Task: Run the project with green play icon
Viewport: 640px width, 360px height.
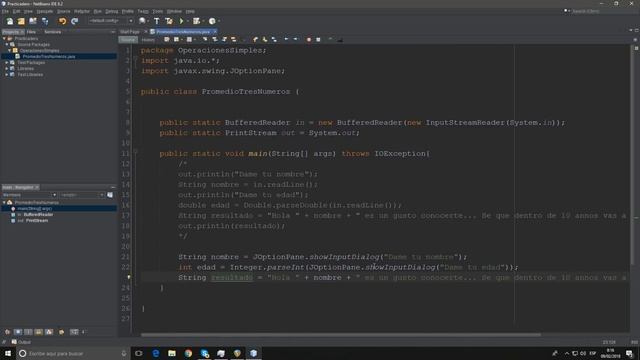Action: coord(182,21)
